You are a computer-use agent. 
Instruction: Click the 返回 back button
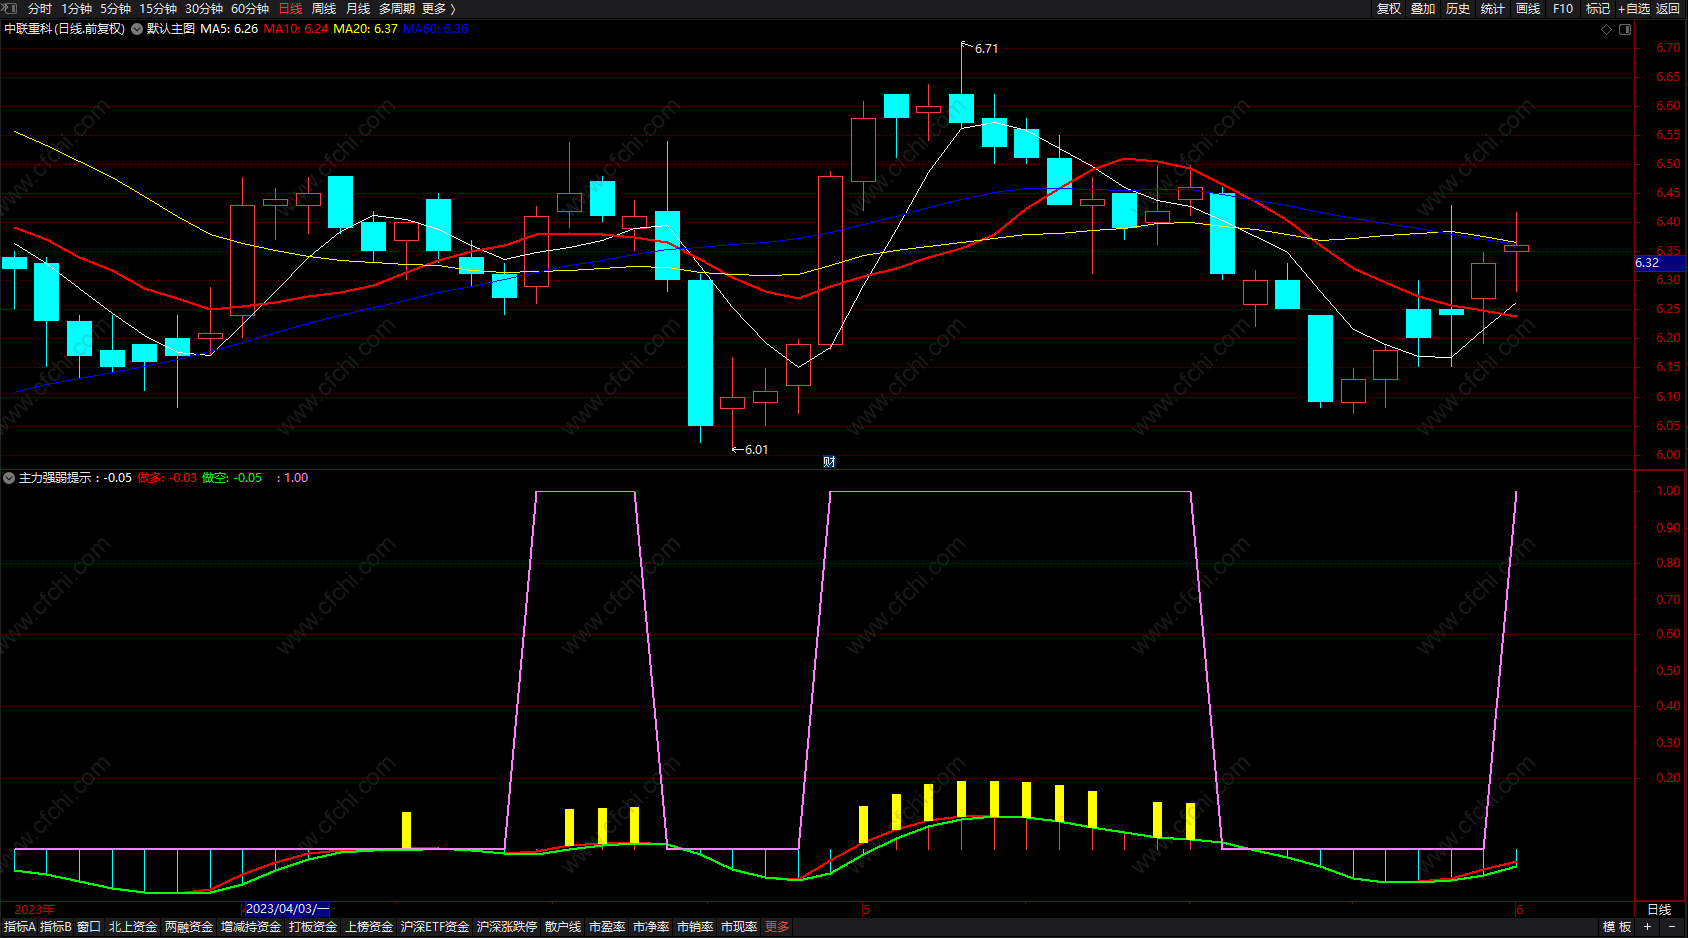point(1668,8)
